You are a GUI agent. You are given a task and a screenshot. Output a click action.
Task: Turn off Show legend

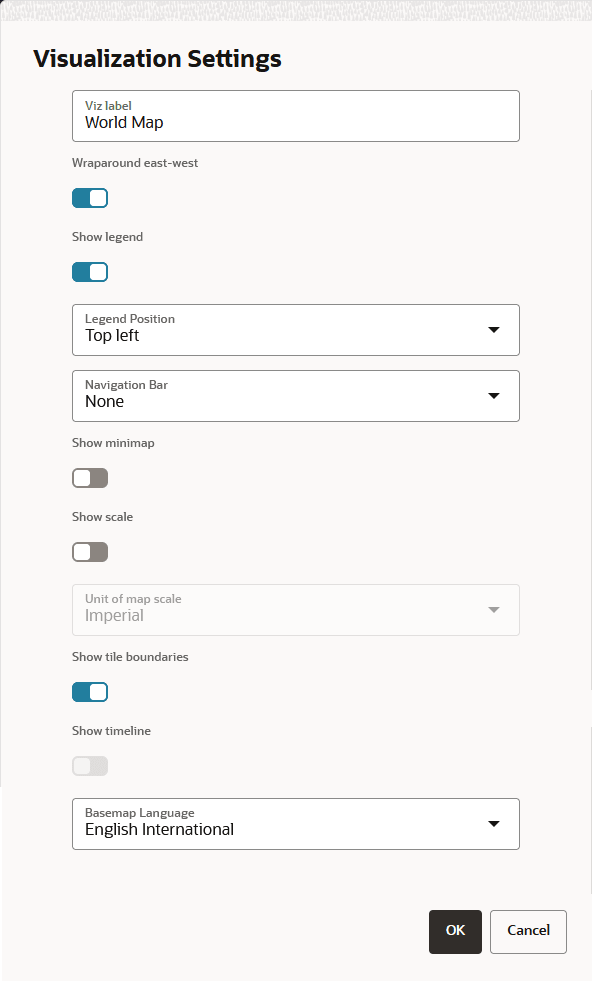point(90,271)
